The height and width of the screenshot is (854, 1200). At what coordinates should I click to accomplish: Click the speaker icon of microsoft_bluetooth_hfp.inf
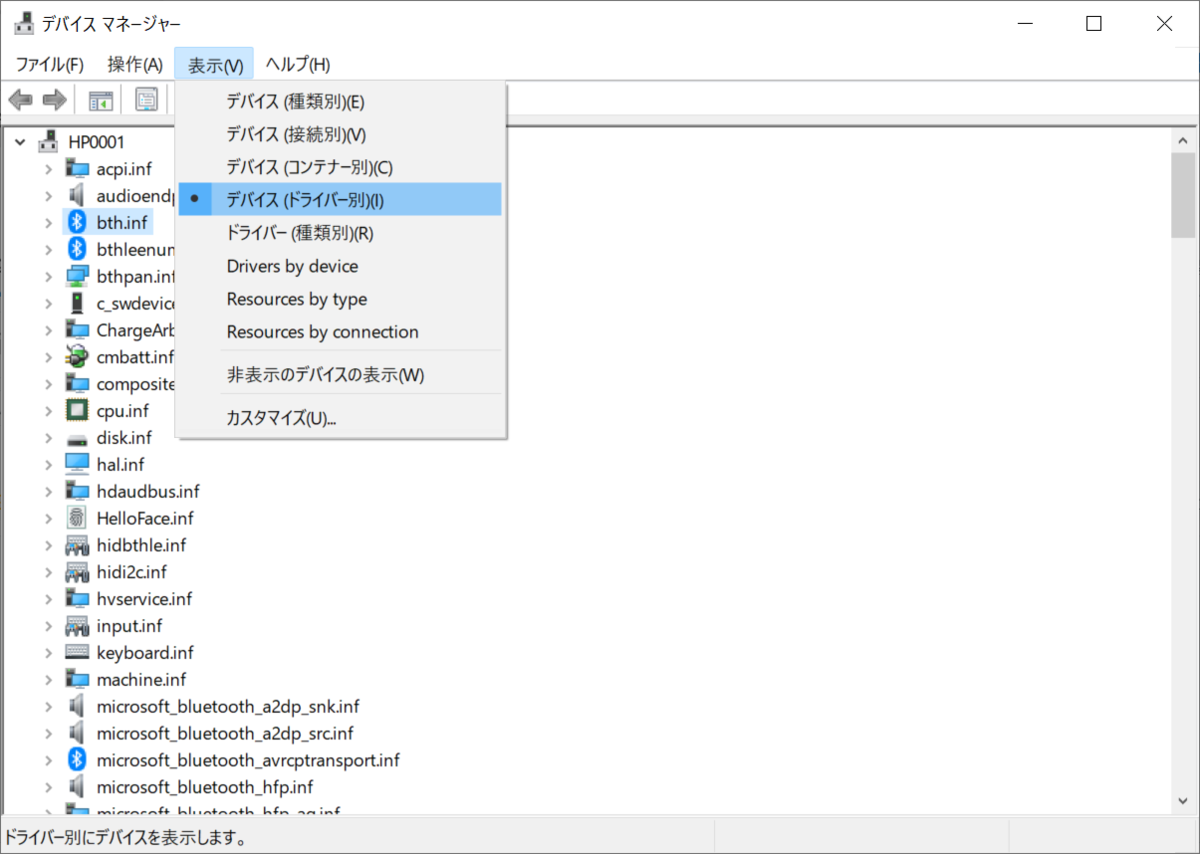click(x=77, y=787)
